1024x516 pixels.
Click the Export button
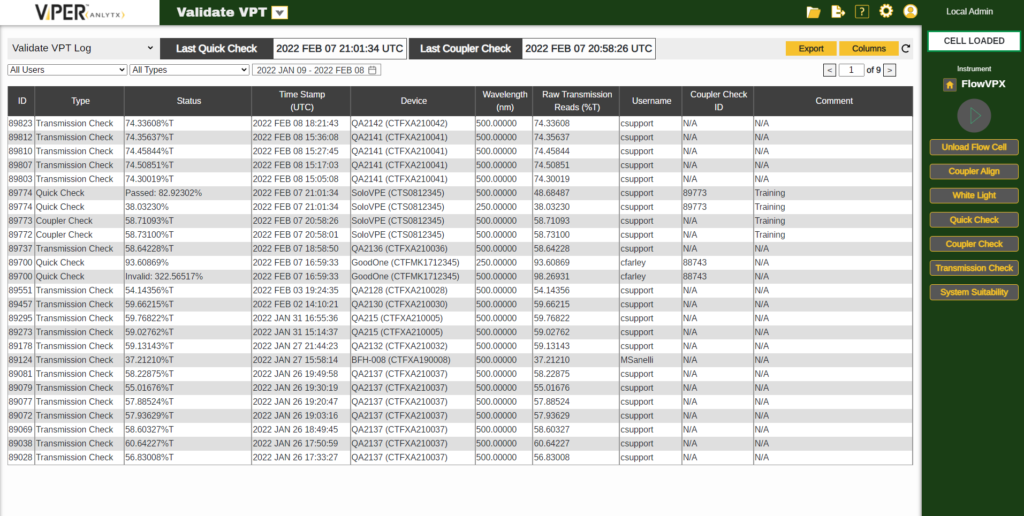(x=811, y=48)
